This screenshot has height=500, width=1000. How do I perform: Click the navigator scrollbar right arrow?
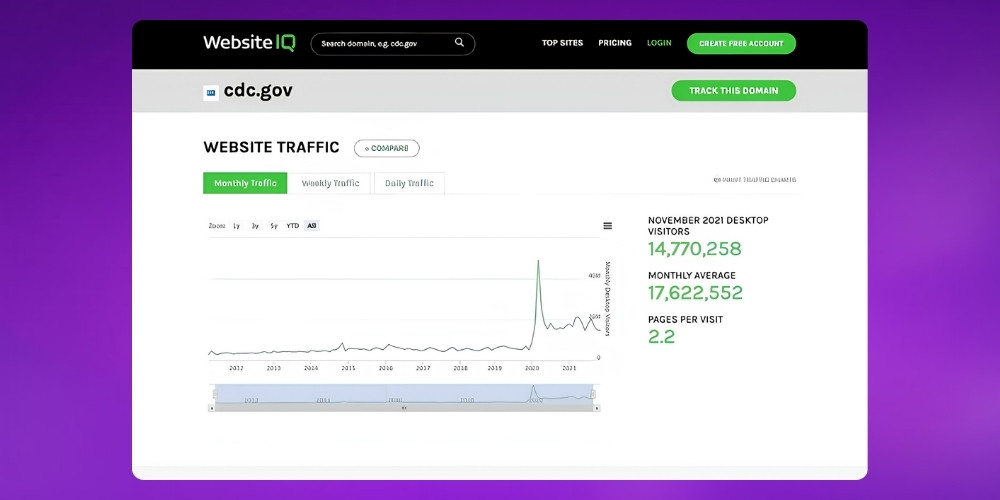pos(597,408)
